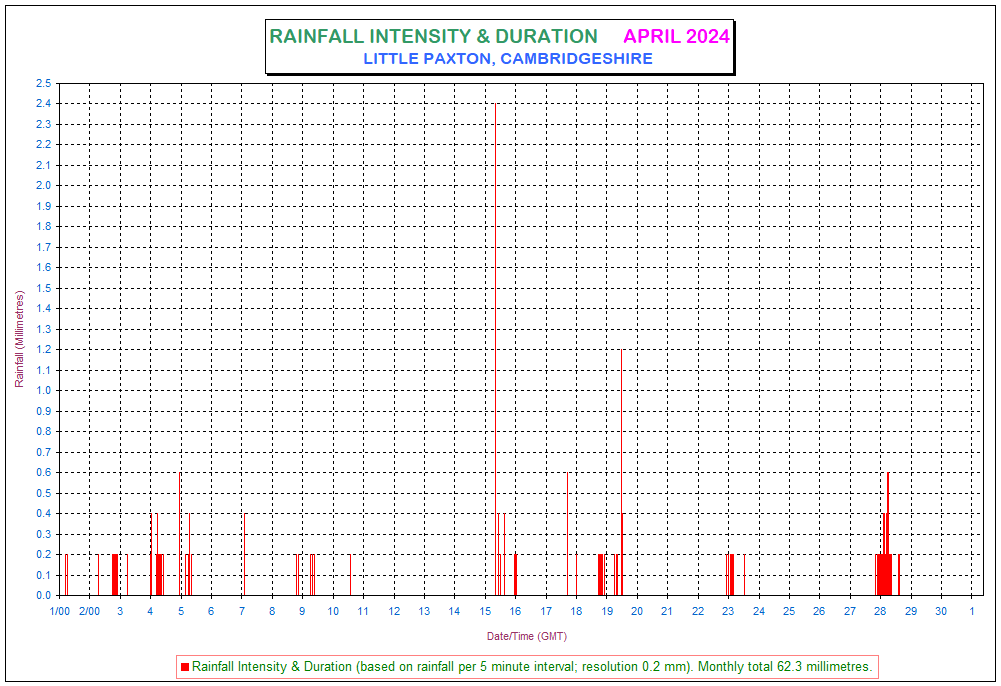Screen dimensions: 1001x686
Task: Click the y-axis value '1.5'
Action: (43, 288)
